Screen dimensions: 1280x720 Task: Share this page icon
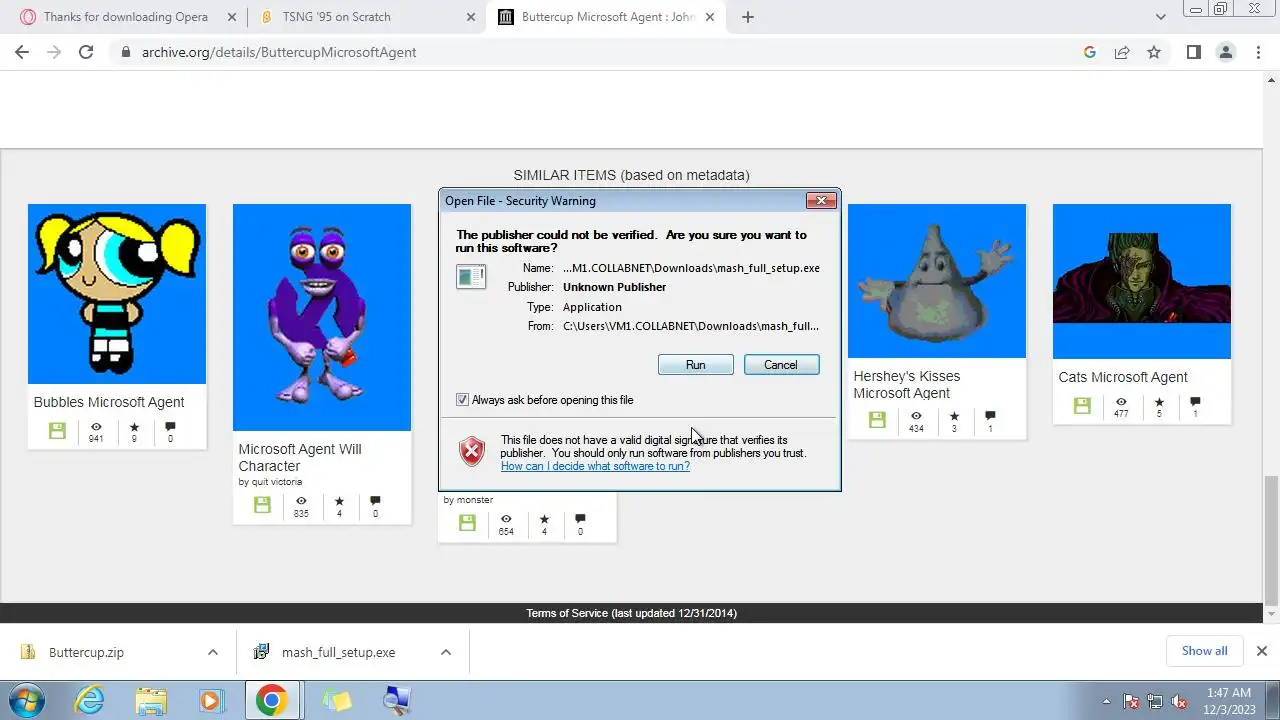coord(1122,52)
